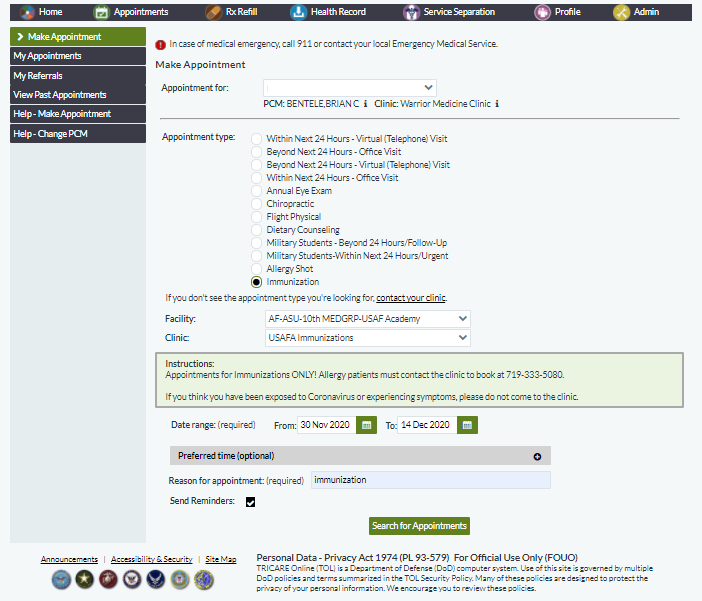The width and height of the screenshot is (702, 601).
Task: Select the Immunization radio button
Action: [x=256, y=282]
